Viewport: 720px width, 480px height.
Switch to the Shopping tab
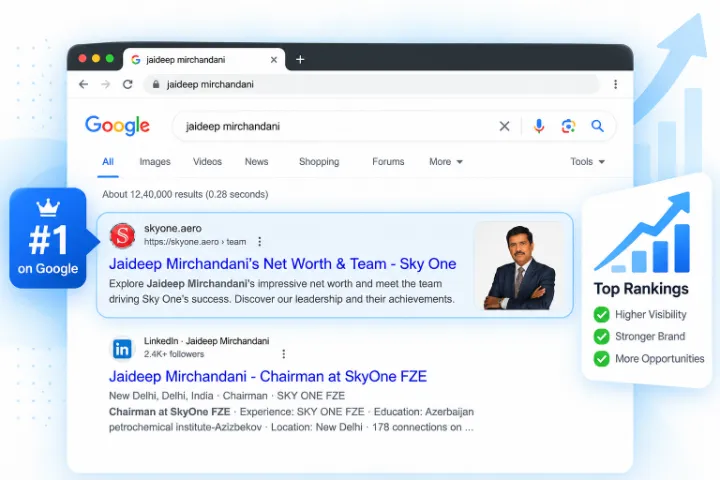point(319,162)
